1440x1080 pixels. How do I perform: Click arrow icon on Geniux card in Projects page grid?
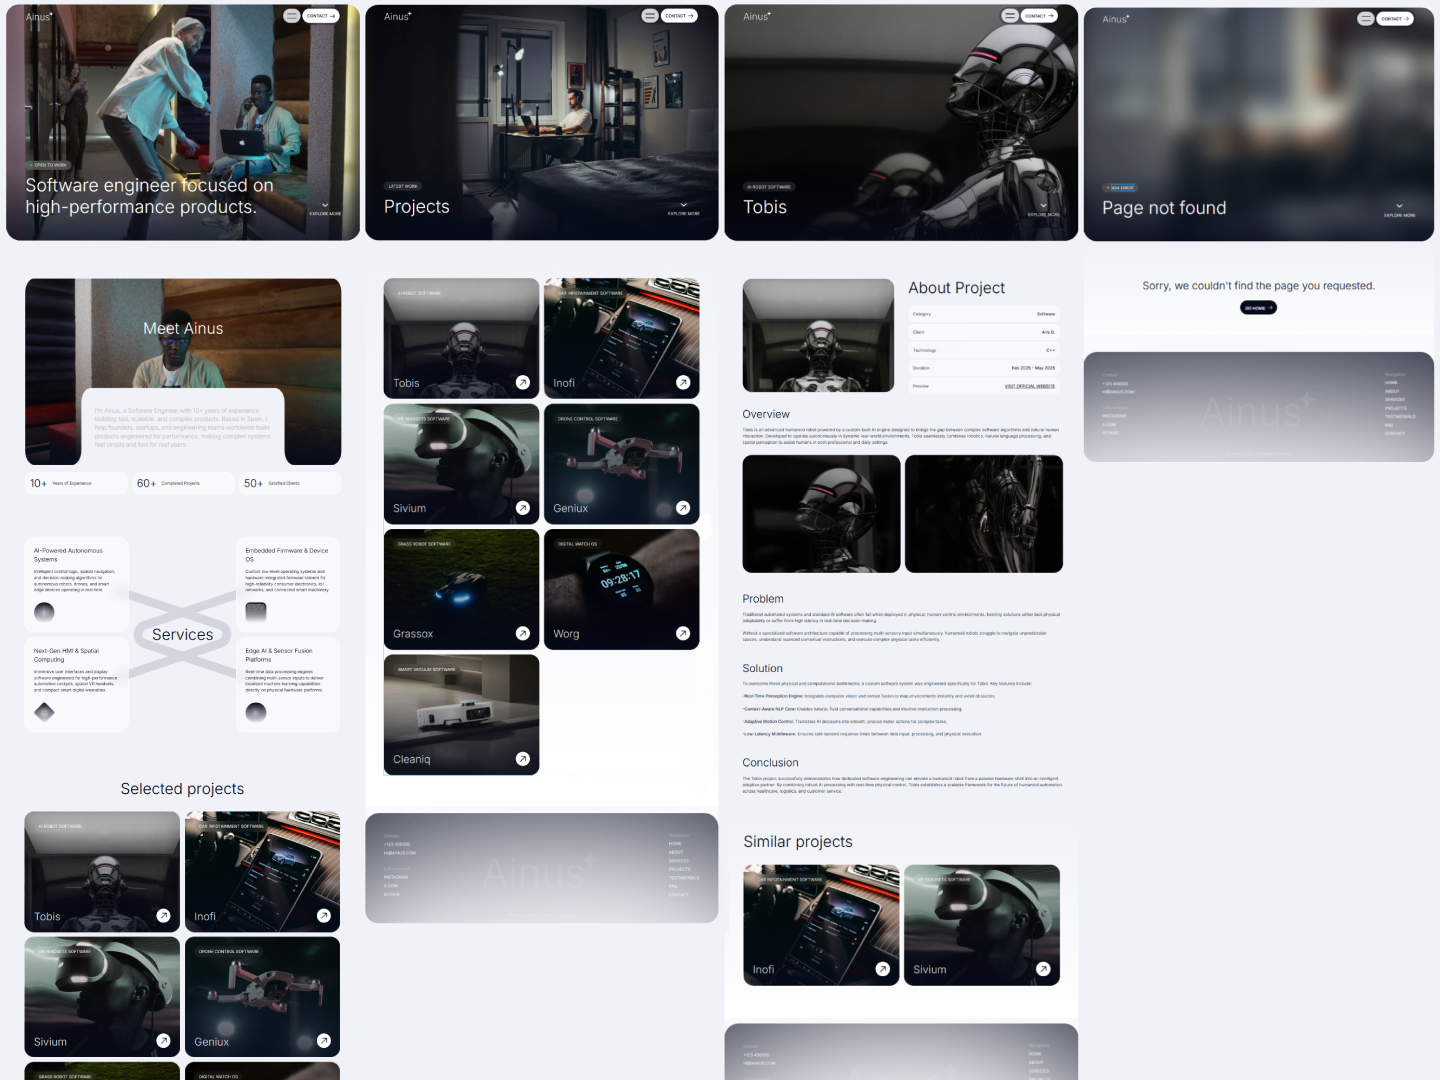(683, 508)
